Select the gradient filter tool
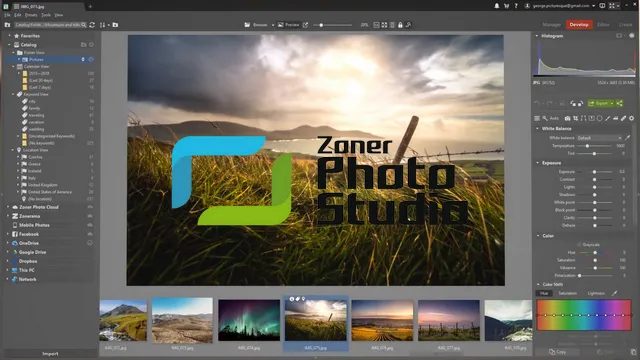Screen dimensions: 640x360 pyautogui.click(x=591, y=118)
